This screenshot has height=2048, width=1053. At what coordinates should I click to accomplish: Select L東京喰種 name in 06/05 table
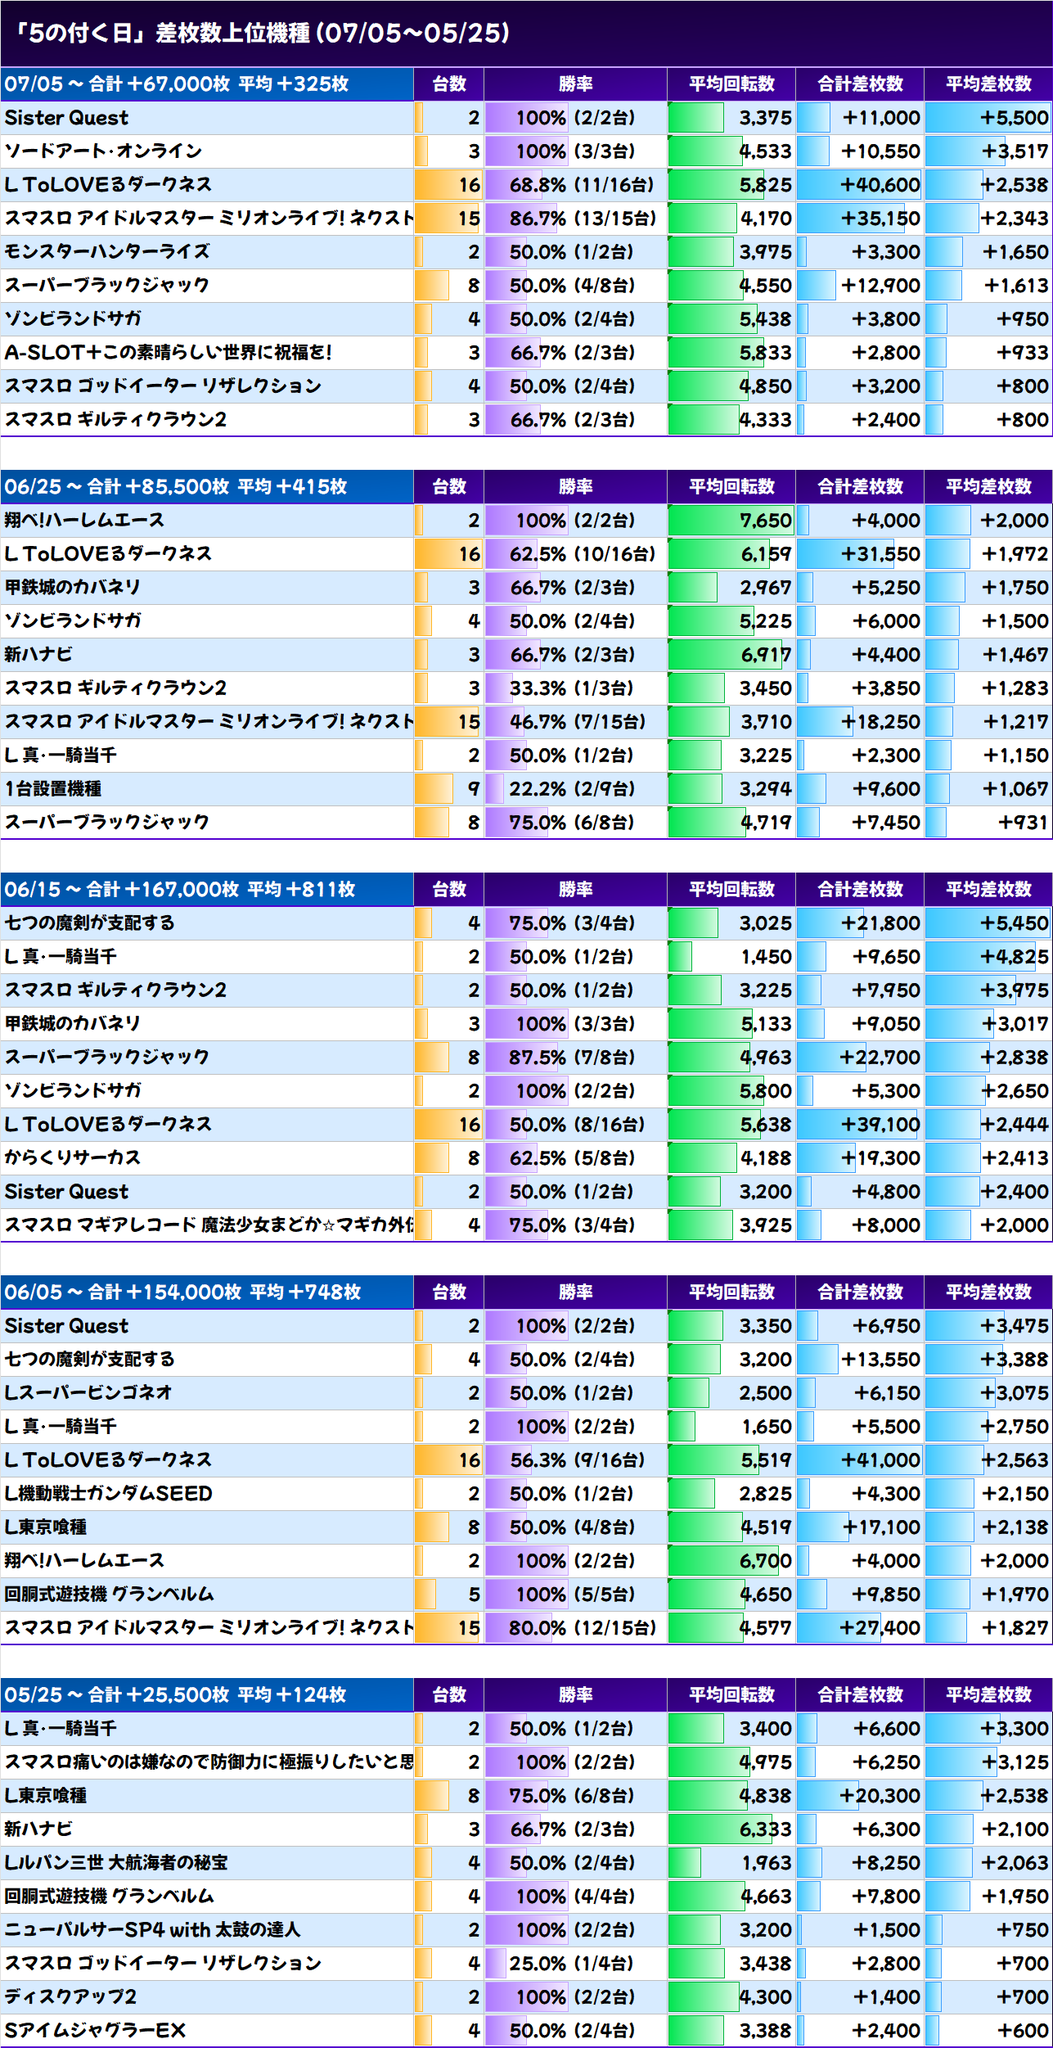point(45,1527)
